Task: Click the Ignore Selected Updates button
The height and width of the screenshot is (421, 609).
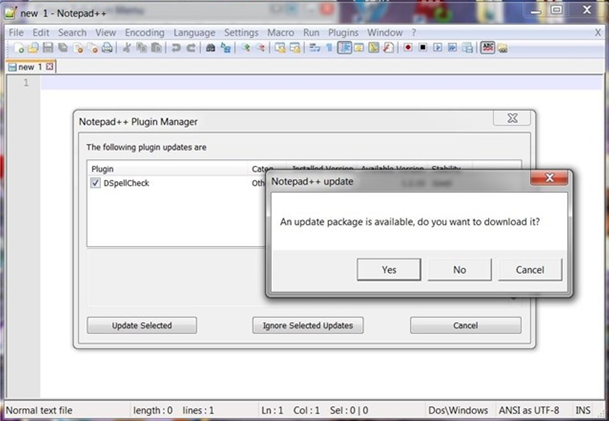Action: pyautogui.click(x=308, y=325)
